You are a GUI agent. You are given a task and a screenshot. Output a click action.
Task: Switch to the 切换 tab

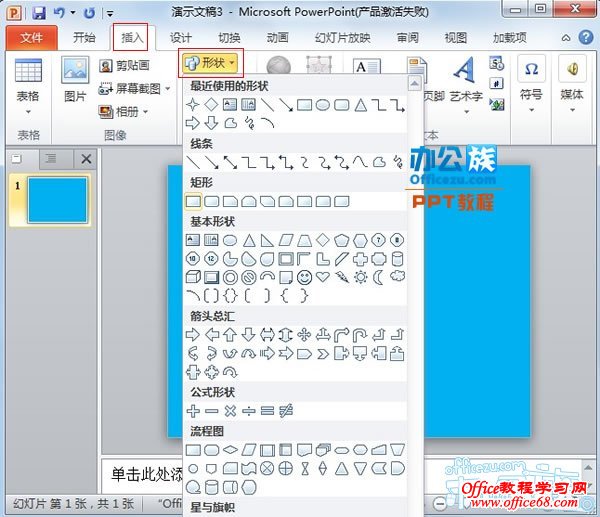(x=229, y=38)
